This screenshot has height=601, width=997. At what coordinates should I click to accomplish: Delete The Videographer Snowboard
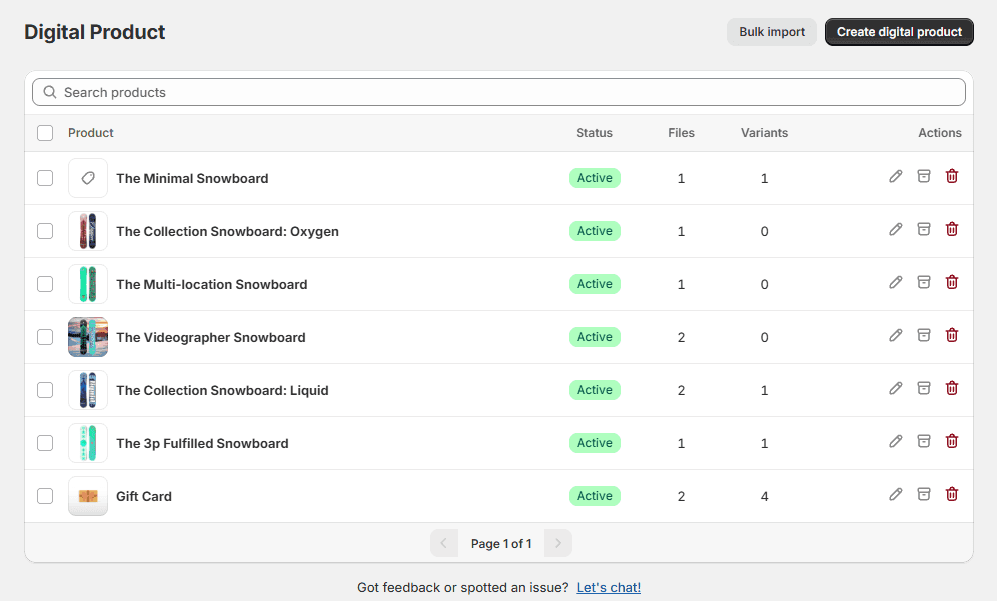(952, 335)
